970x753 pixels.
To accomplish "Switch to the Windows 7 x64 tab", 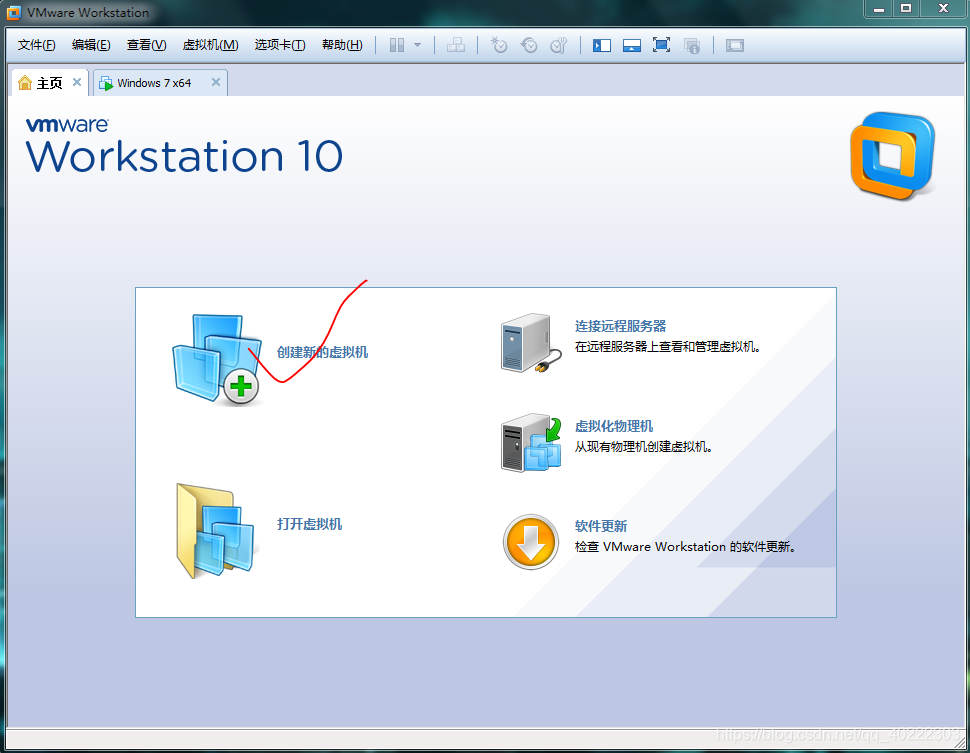I will [x=155, y=83].
